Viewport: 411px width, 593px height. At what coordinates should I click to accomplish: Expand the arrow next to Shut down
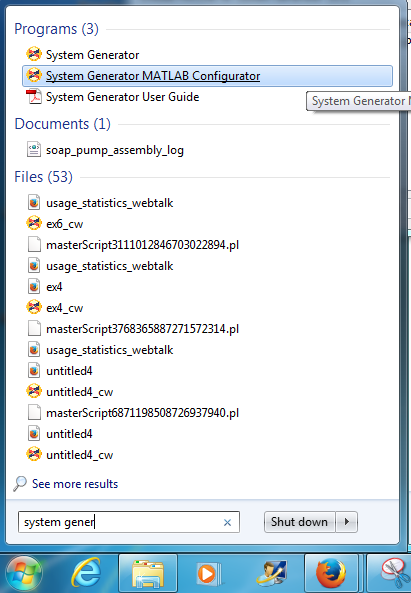(347, 522)
